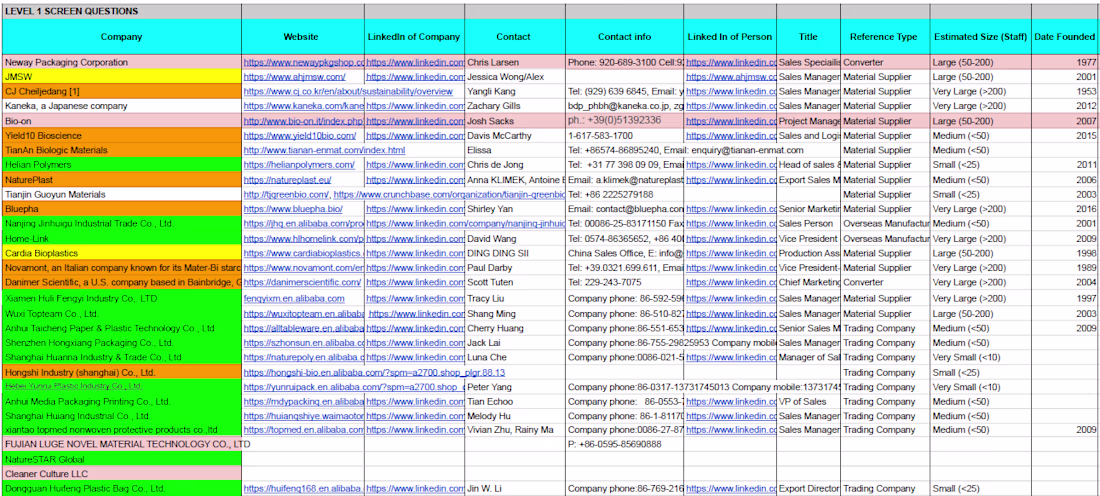Select the Cleaner Culture LLC cell
1100x496 pixels.
pos(121,474)
